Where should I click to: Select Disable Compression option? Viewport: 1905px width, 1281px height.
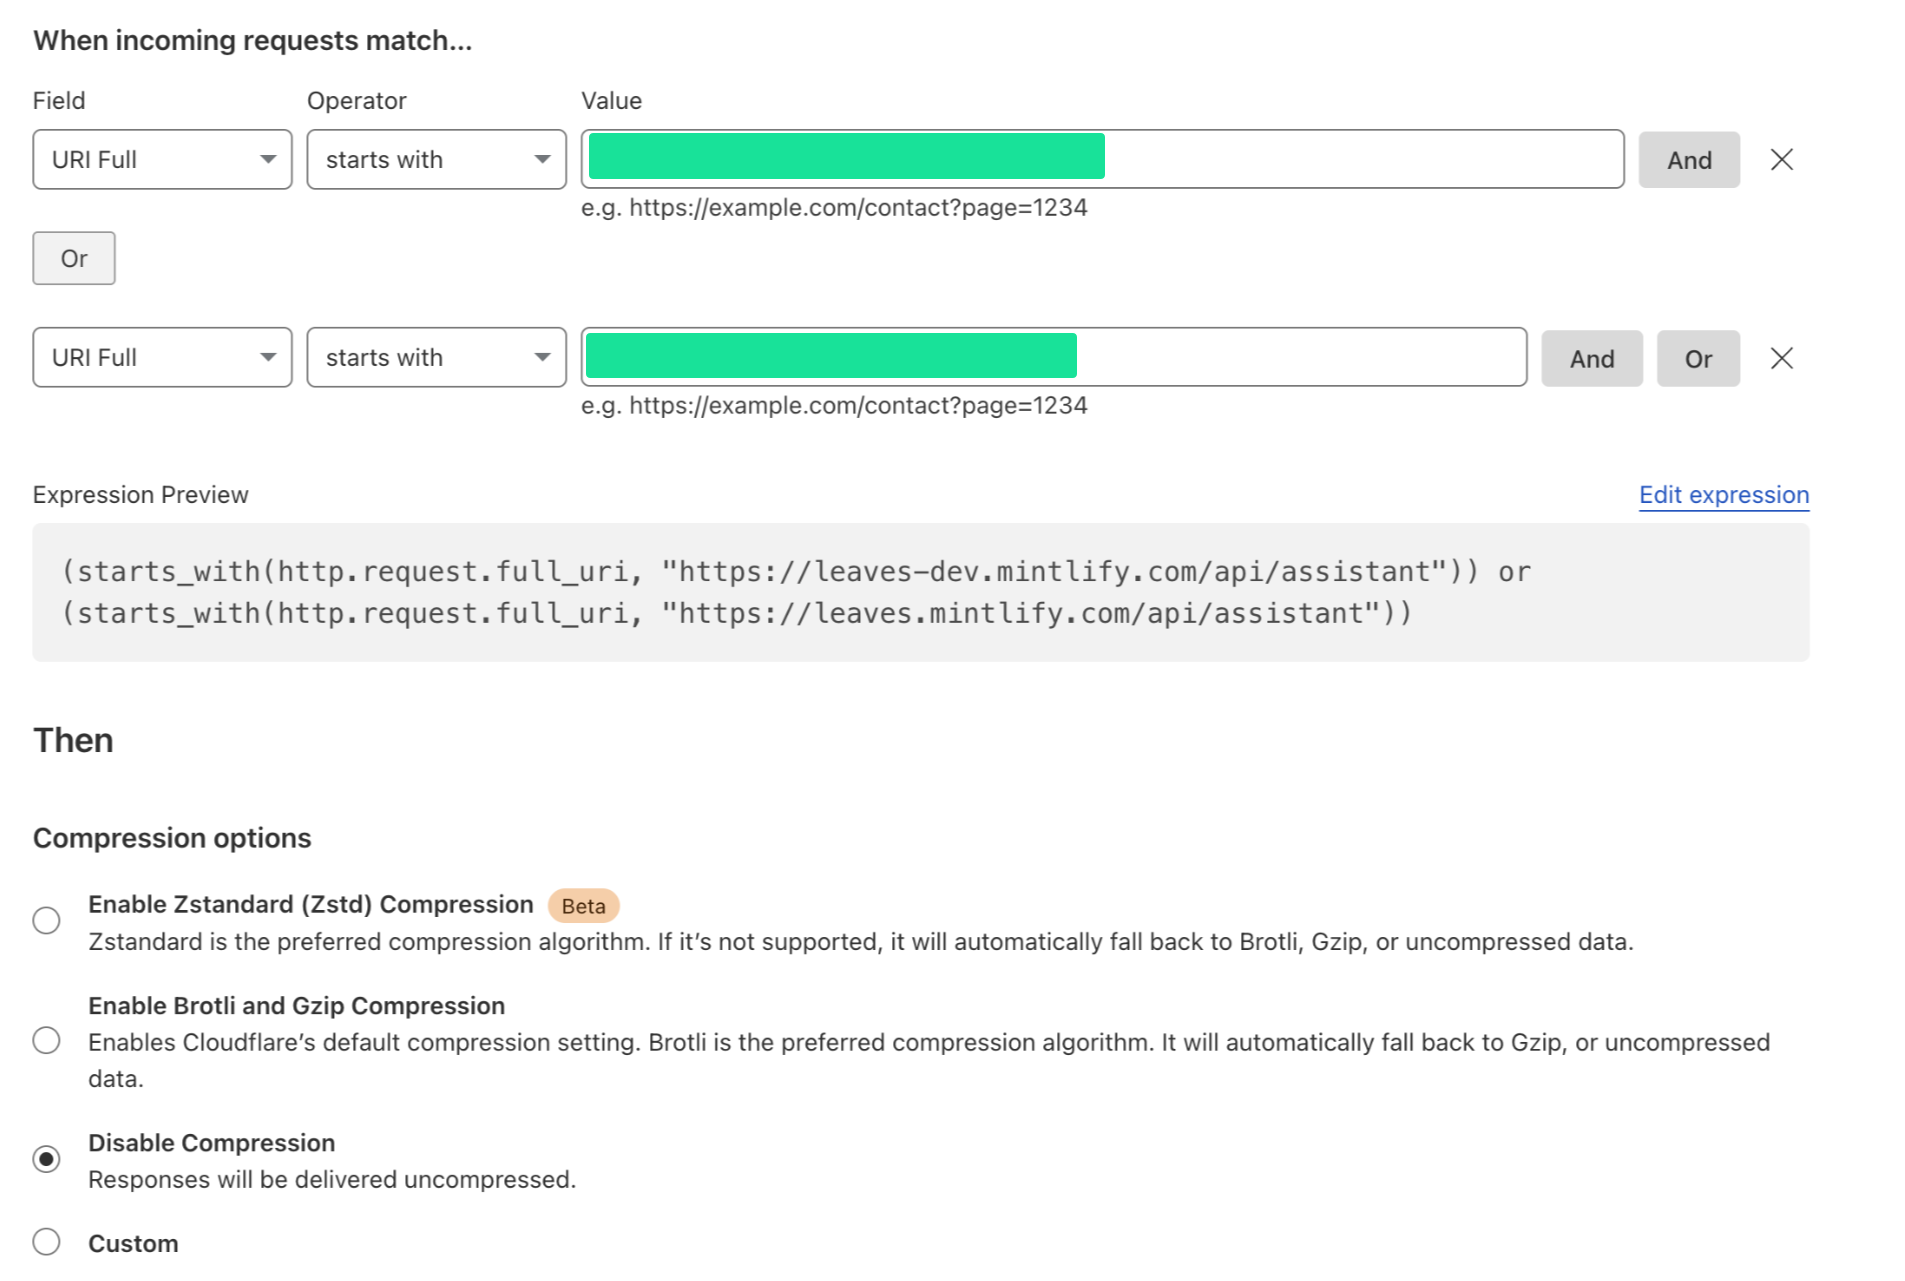(x=46, y=1159)
